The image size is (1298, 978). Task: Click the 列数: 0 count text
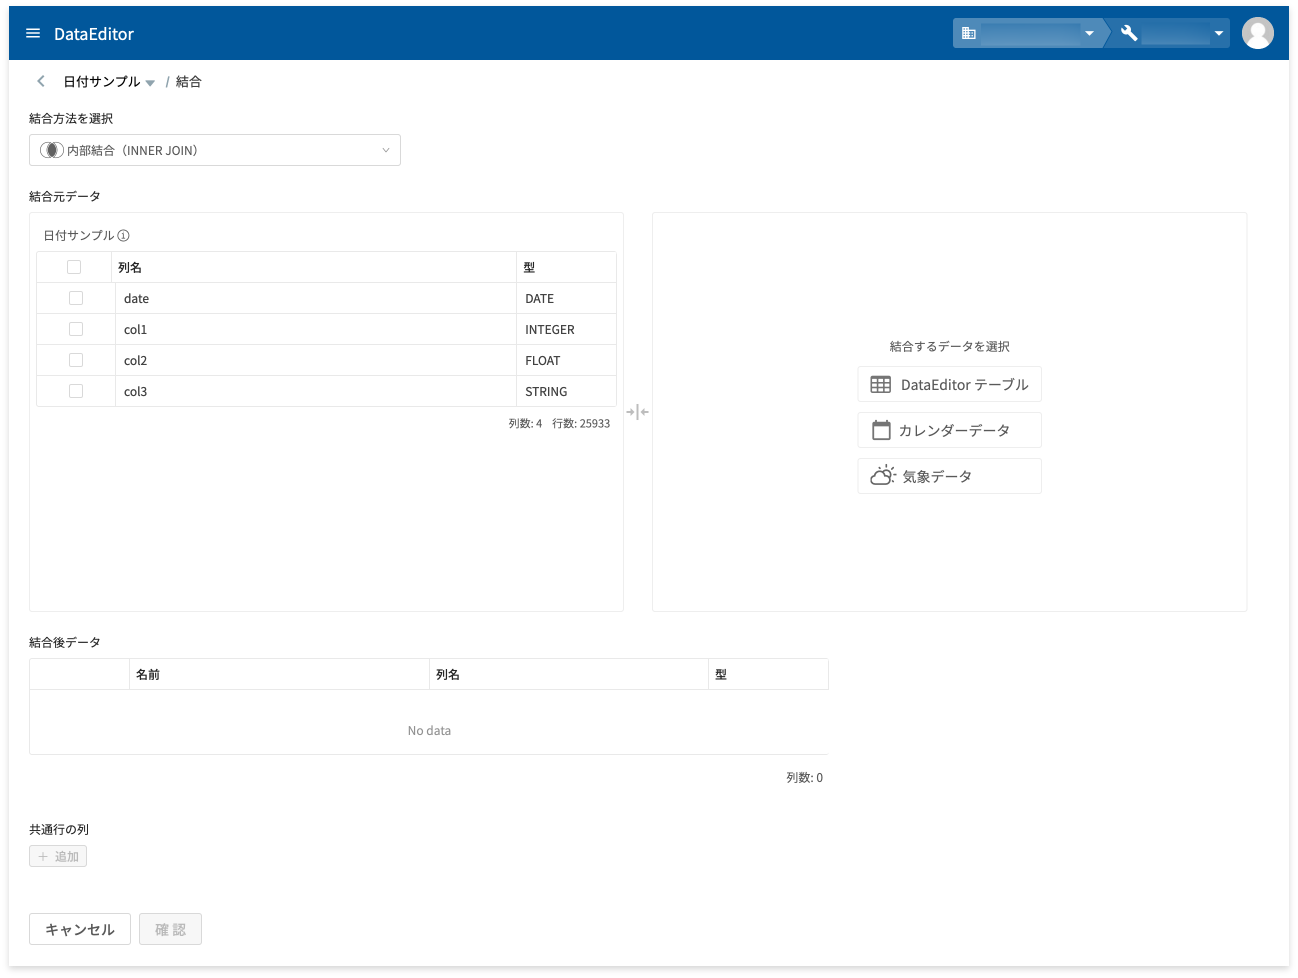click(804, 777)
